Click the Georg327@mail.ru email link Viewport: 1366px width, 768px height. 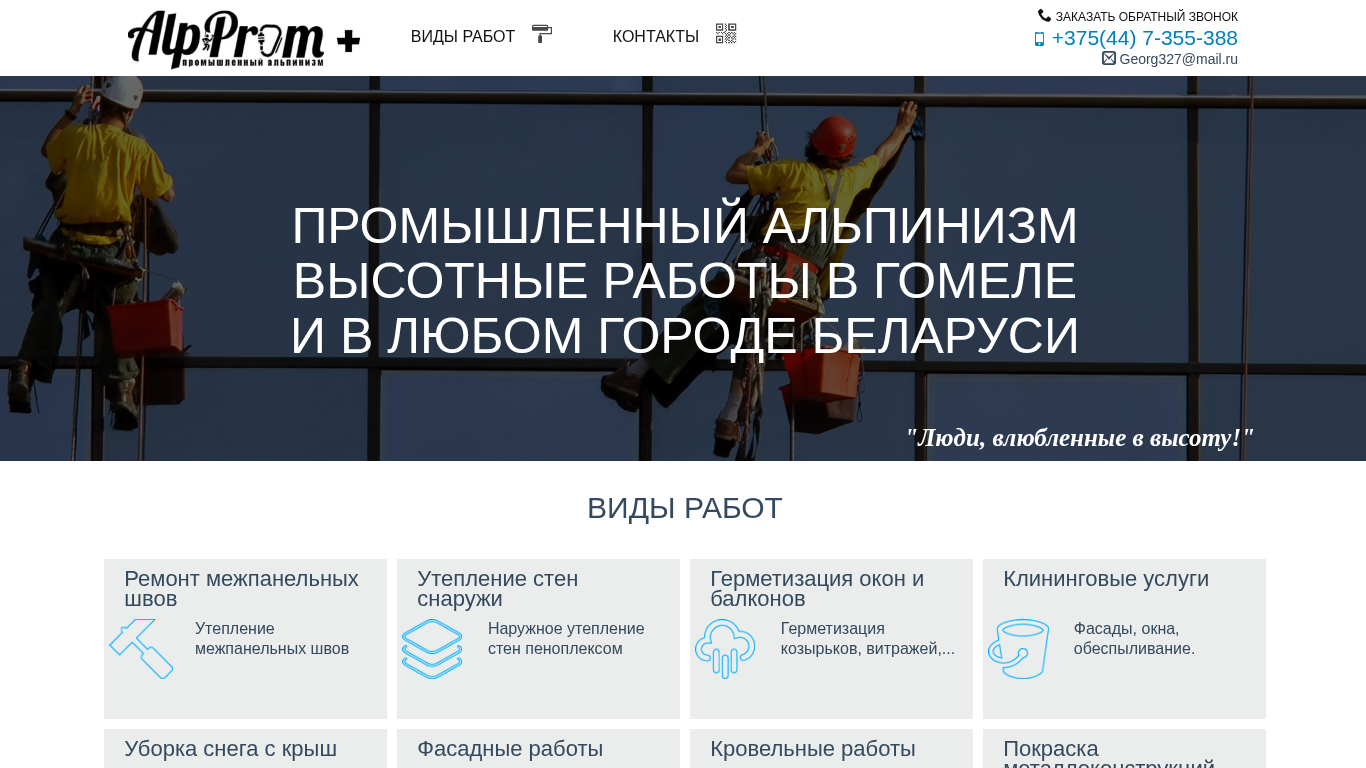pyautogui.click(x=1179, y=59)
